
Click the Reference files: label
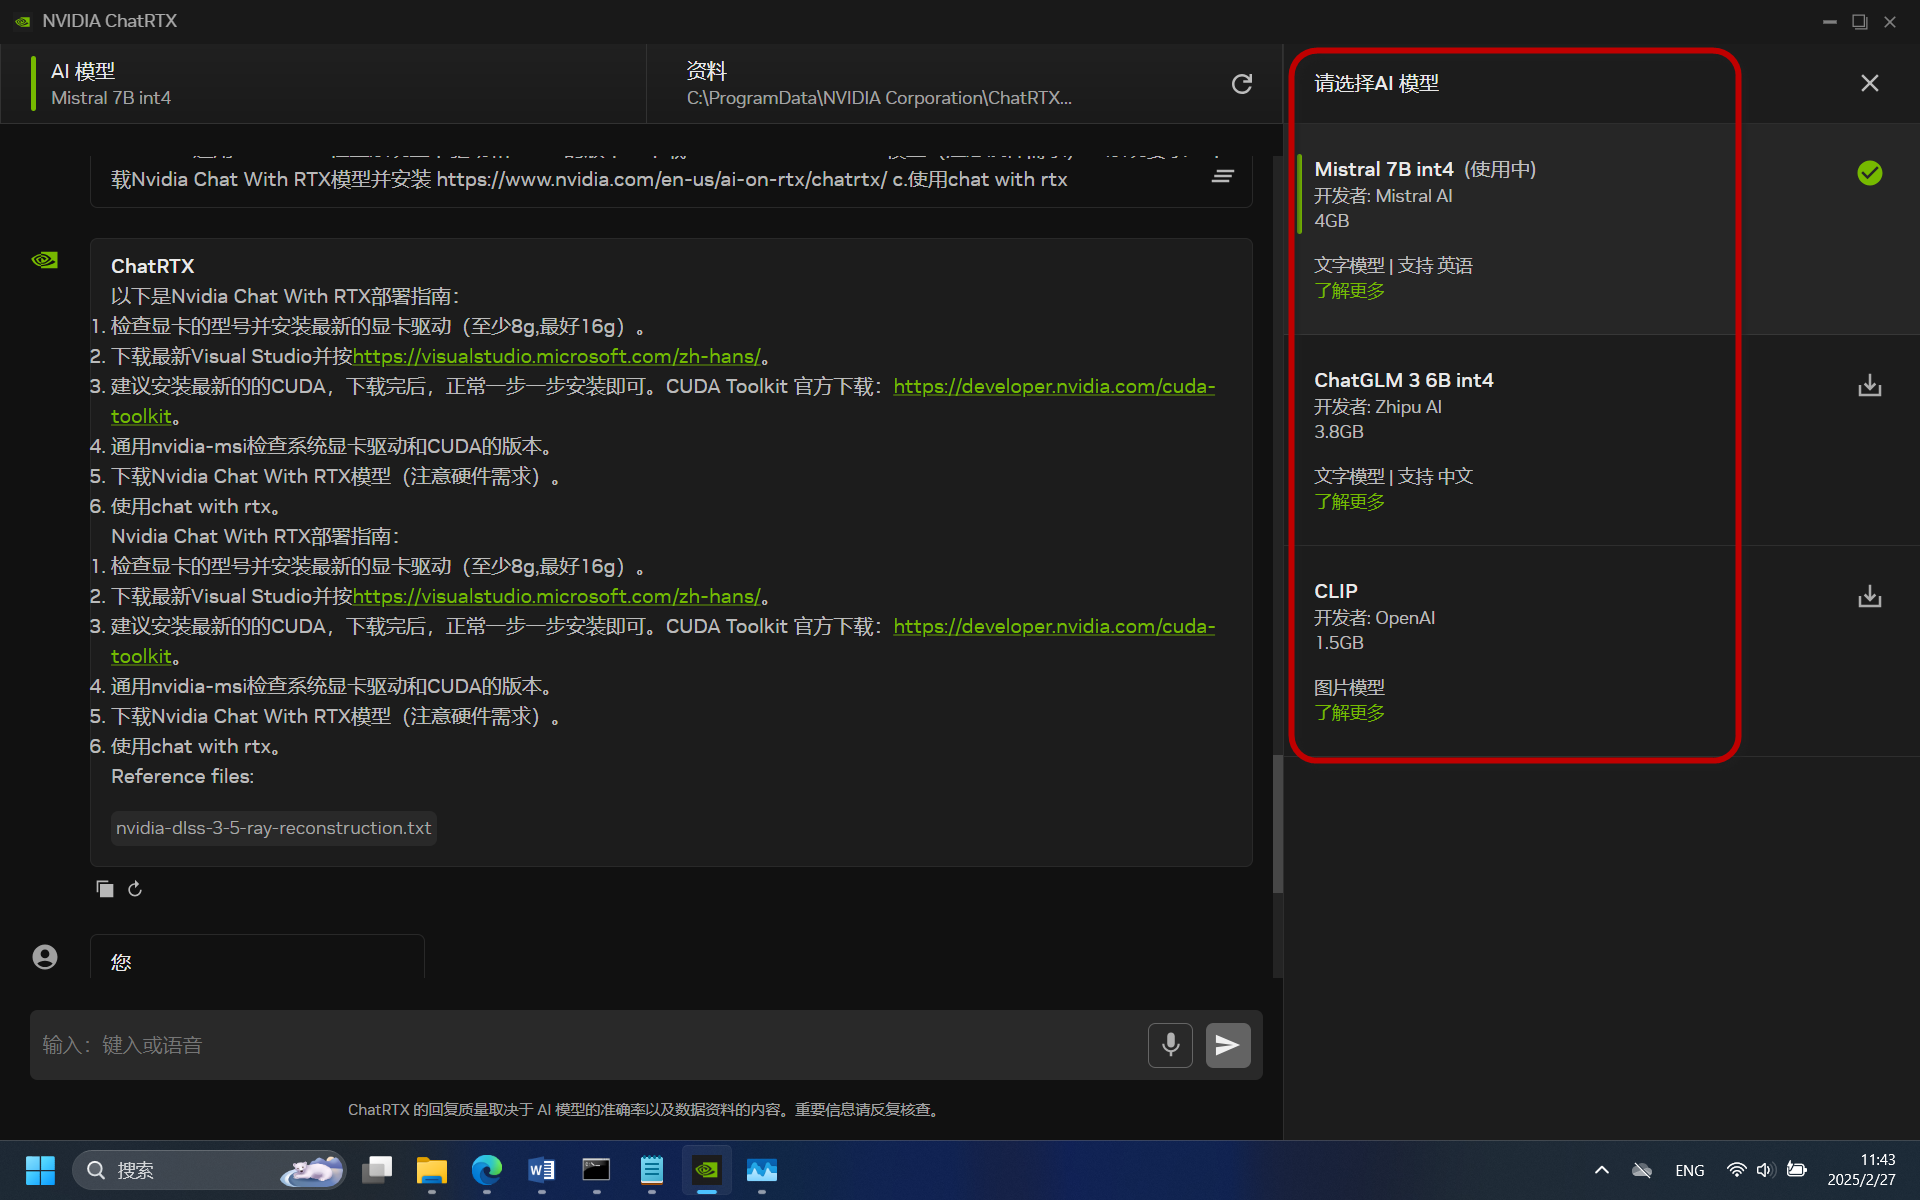[183, 777]
